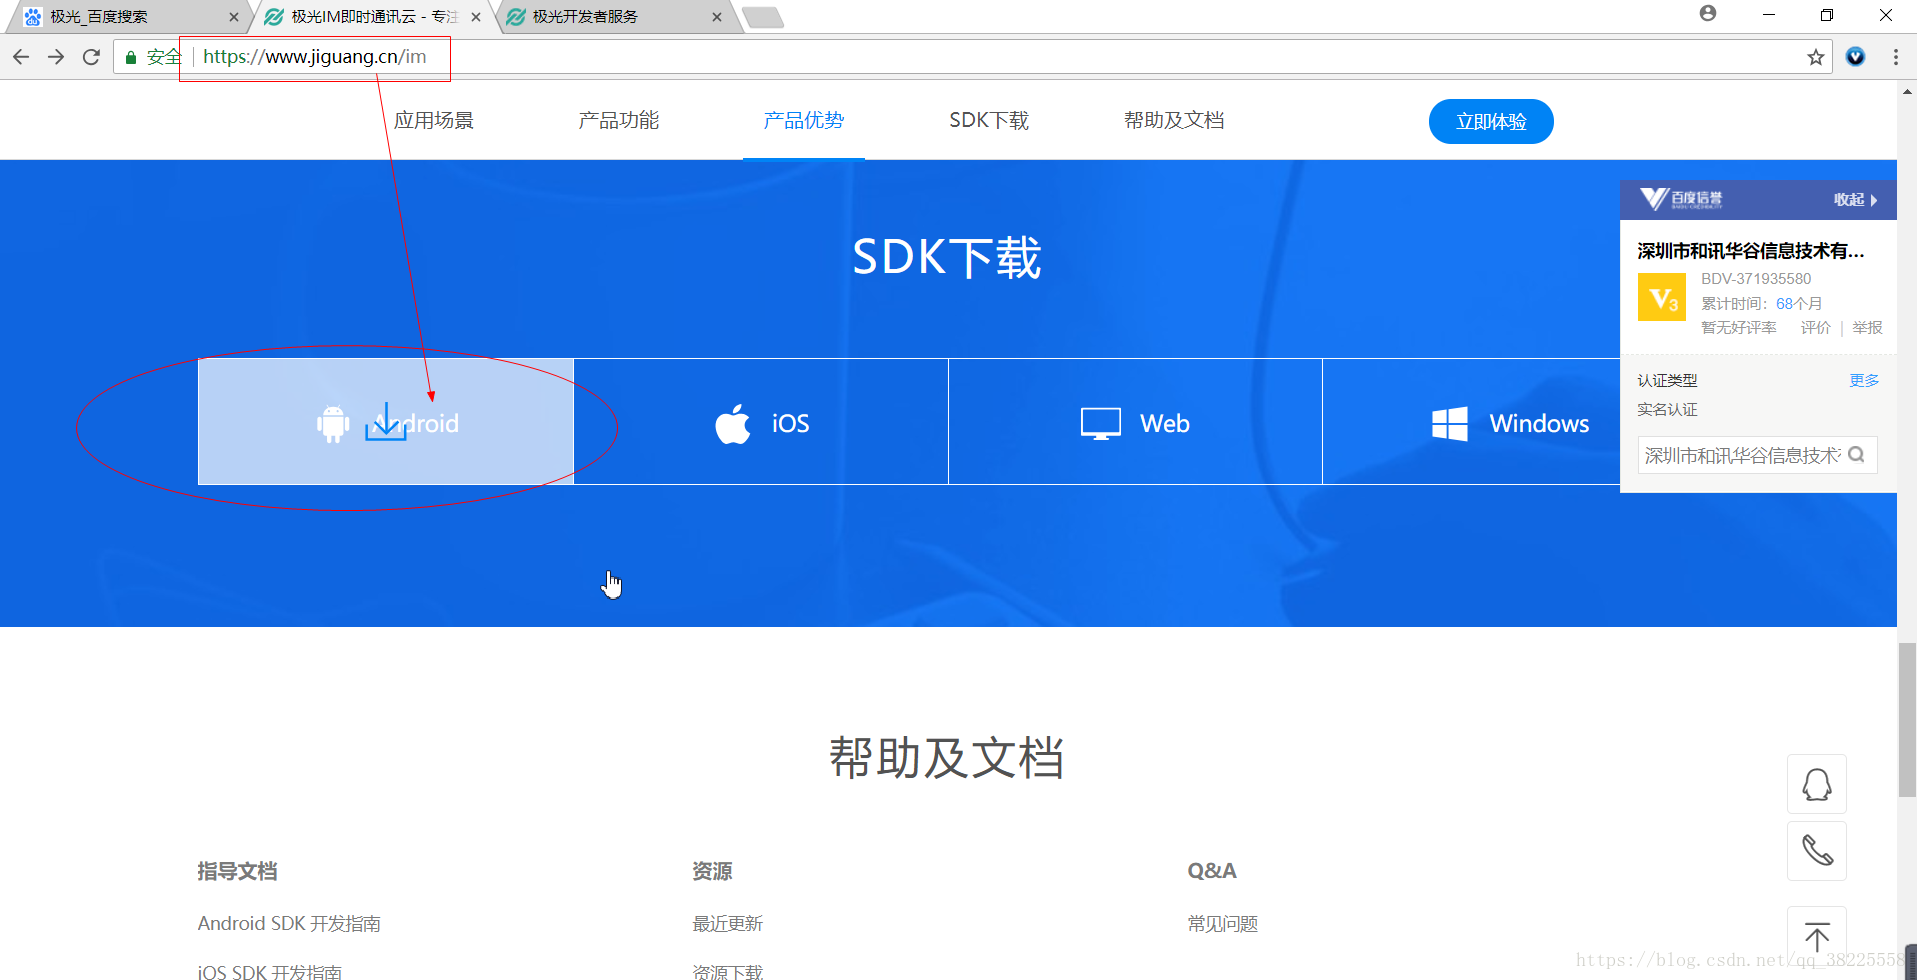
Task: Open the Android SDK 开发指南 link
Action: 289,923
